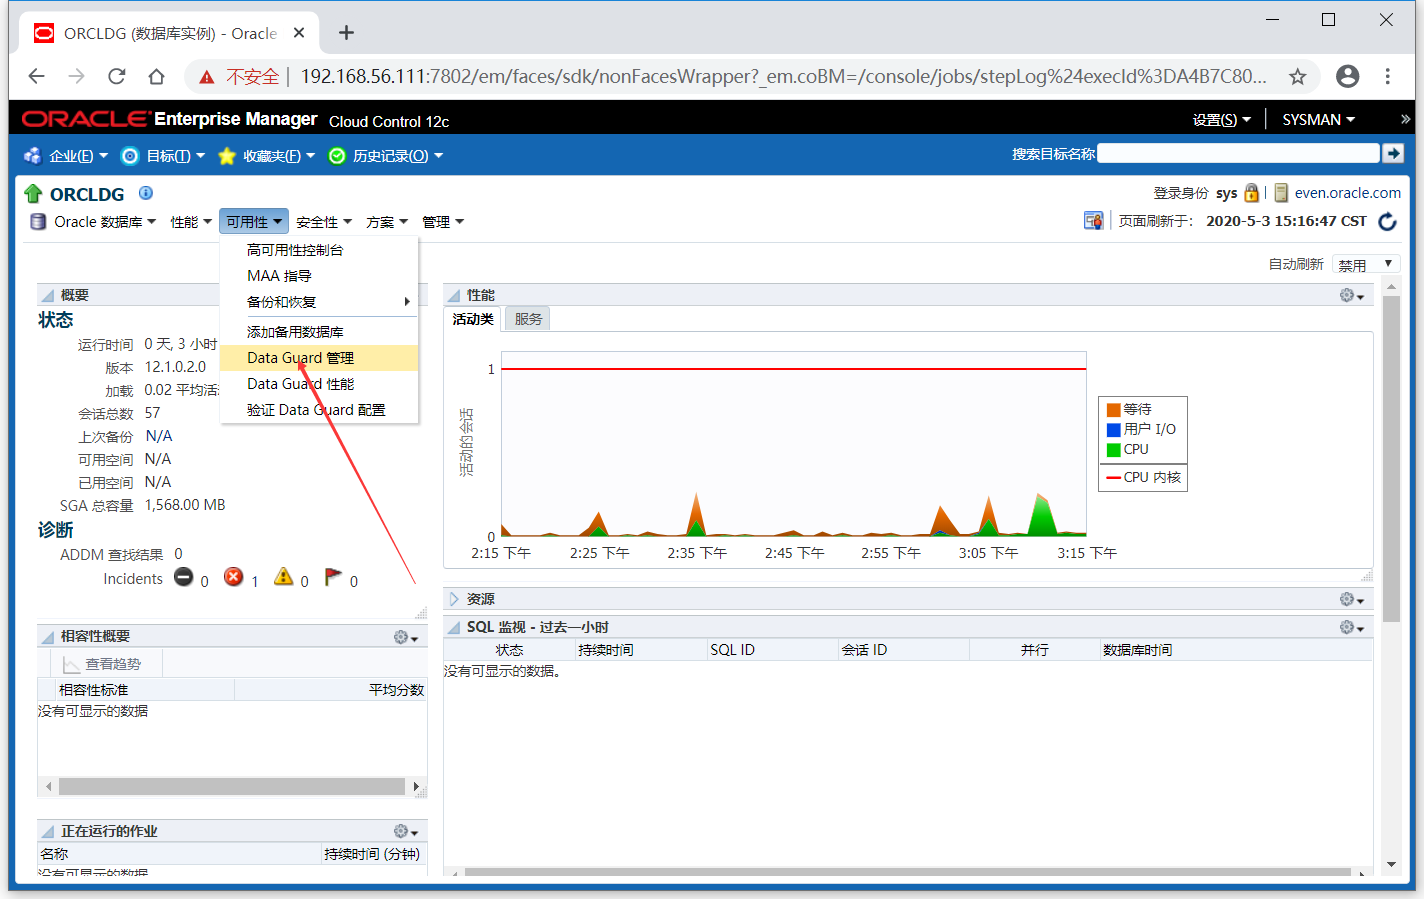Screen dimensions: 1424x899
Task: Click compliance table horizontal scrollbar
Action: [x=232, y=787]
